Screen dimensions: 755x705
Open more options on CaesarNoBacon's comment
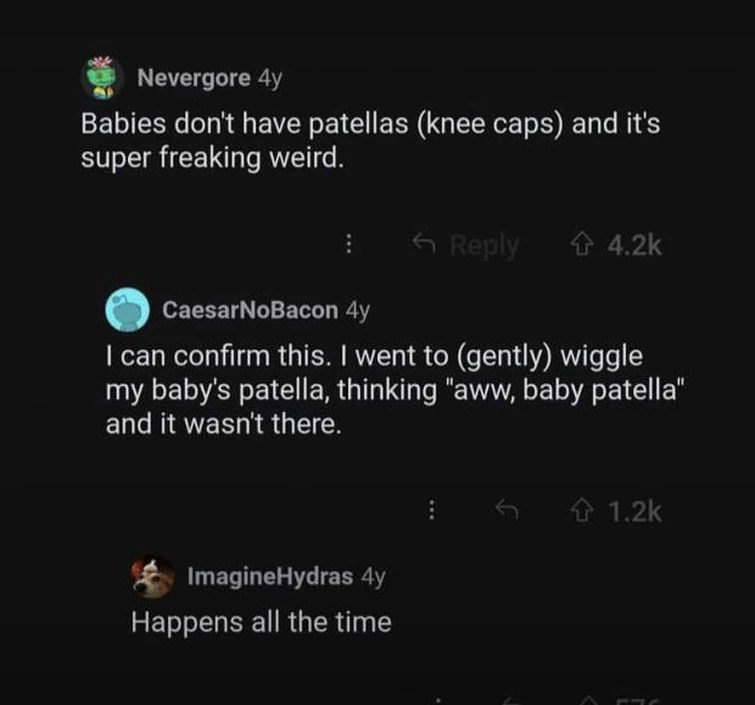(x=431, y=511)
